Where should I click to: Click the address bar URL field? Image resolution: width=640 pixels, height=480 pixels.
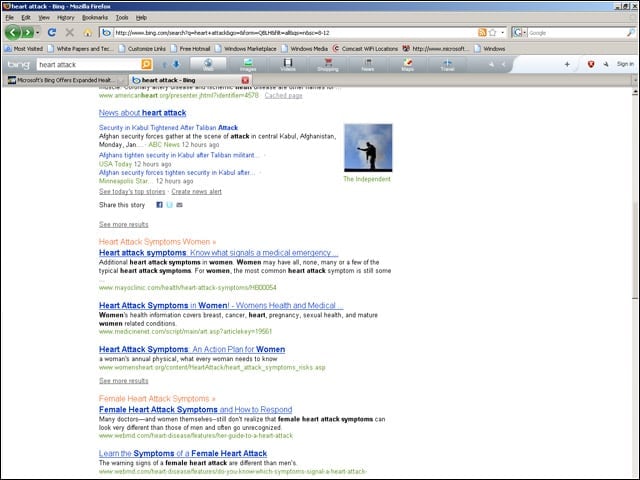[x=294, y=33]
